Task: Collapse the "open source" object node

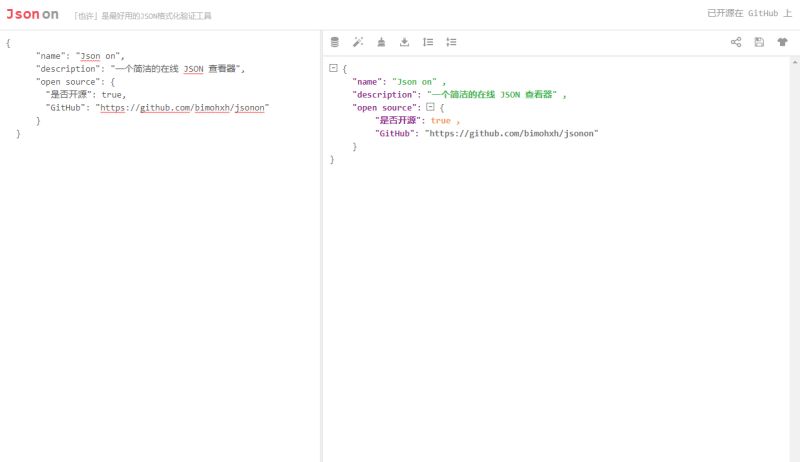Action: (430, 107)
